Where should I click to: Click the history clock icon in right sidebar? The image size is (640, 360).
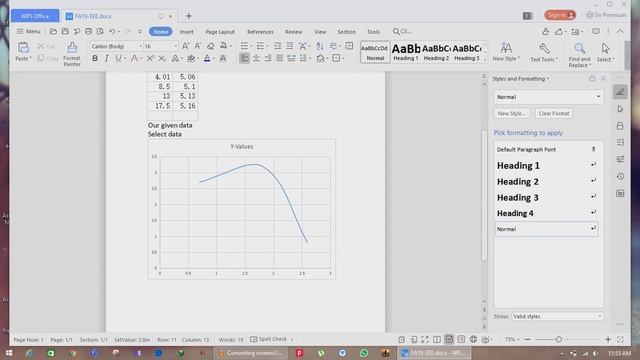point(620,176)
